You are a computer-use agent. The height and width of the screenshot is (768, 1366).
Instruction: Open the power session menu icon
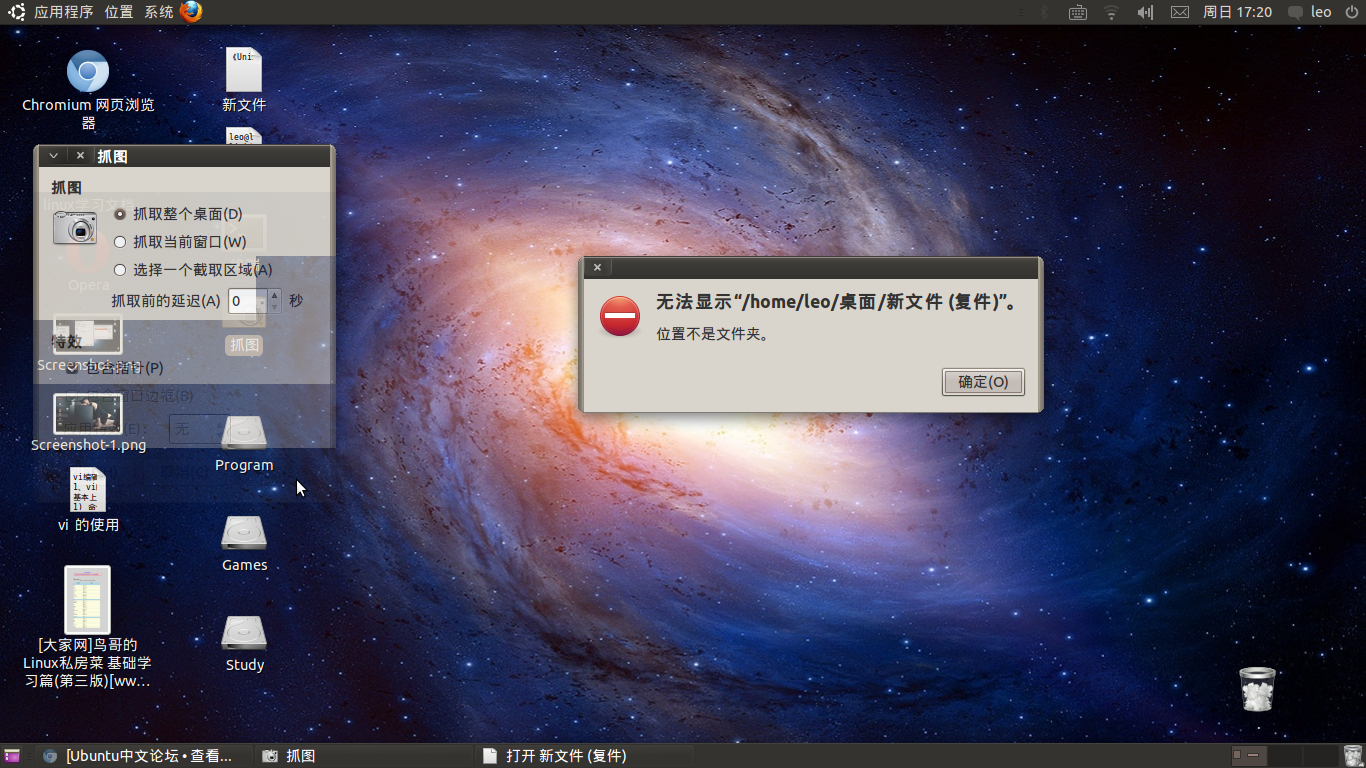[x=1351, y=12]
